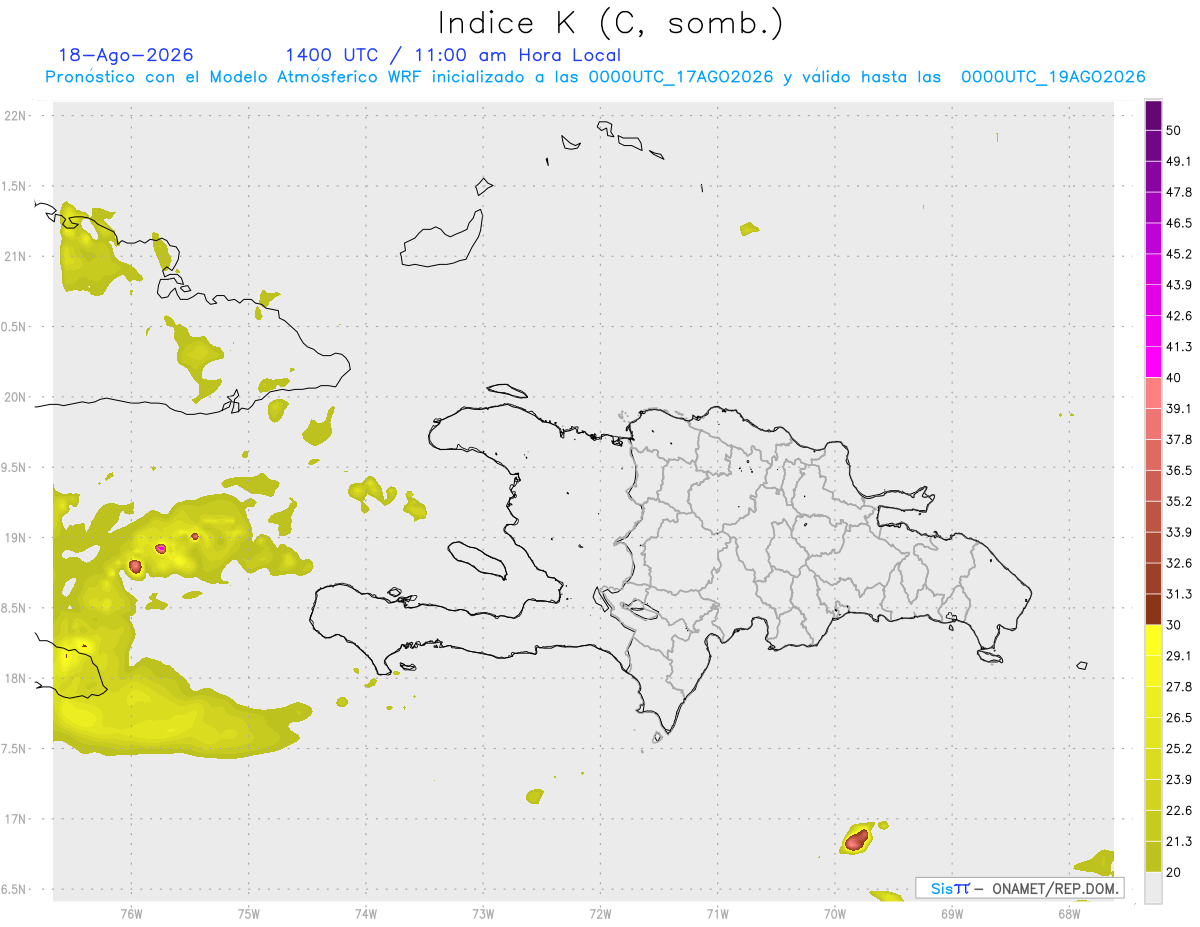Click the legend value "50"

click(1175, 131)
